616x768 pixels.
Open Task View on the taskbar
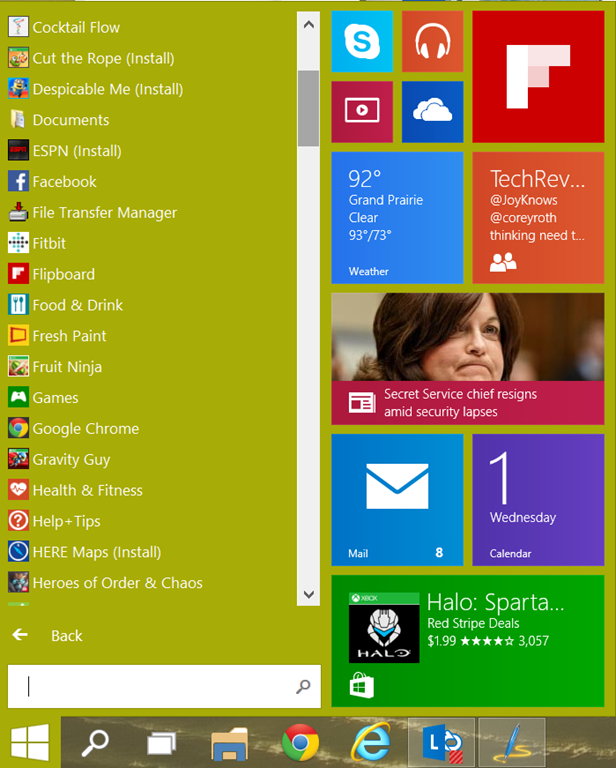(x=162, y=743)
